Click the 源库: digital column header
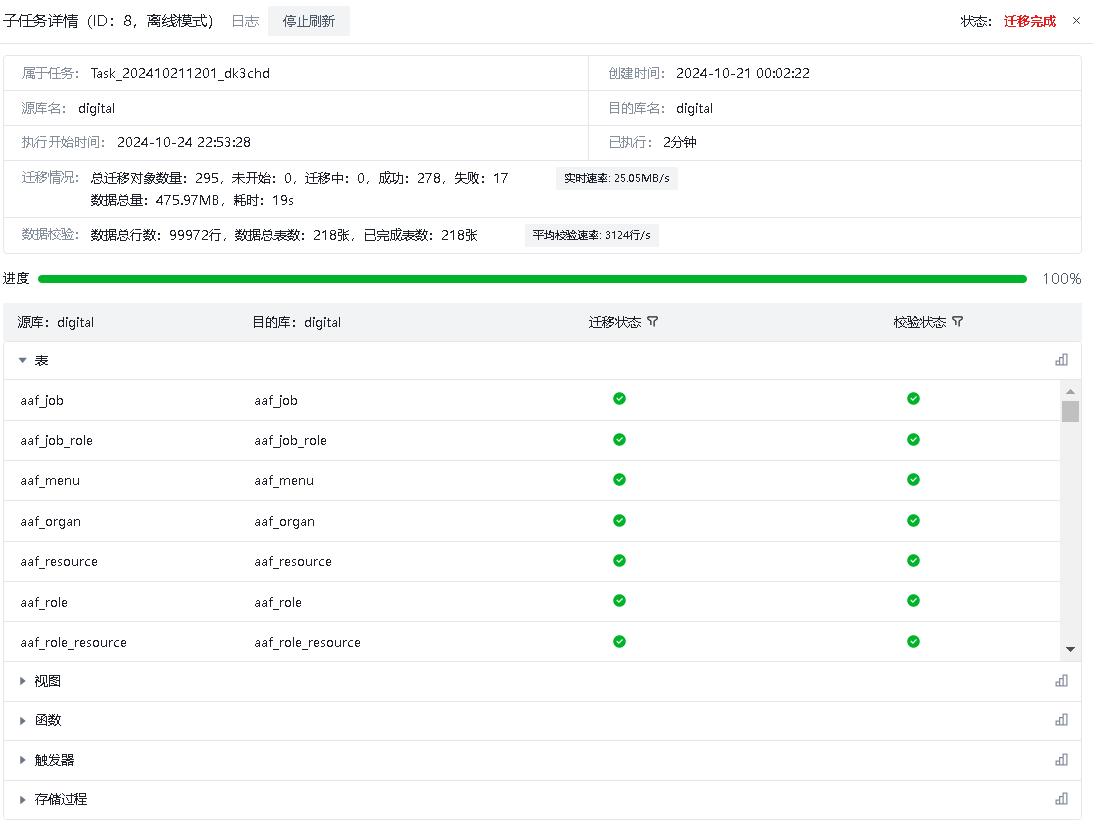Viewport: 1093px width, 828px height. (56, 323)
